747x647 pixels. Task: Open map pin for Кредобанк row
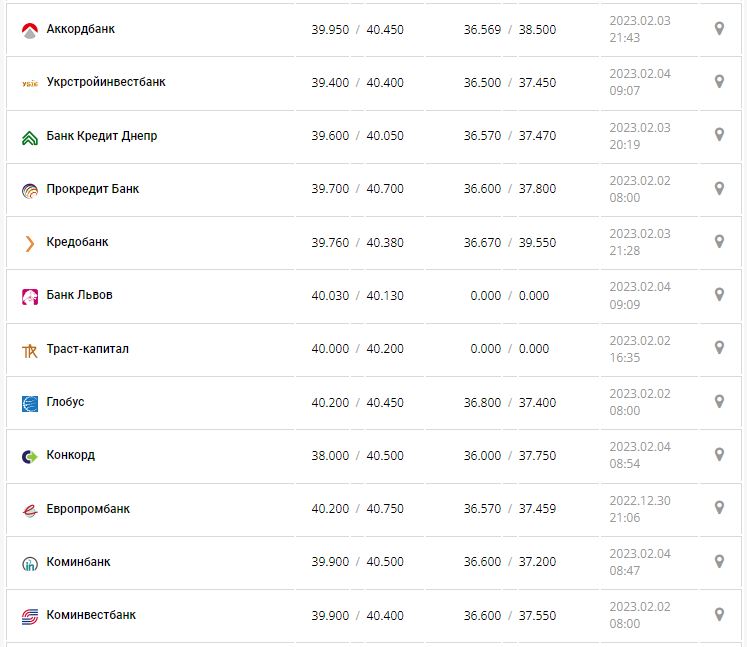[x=718, y=242]
